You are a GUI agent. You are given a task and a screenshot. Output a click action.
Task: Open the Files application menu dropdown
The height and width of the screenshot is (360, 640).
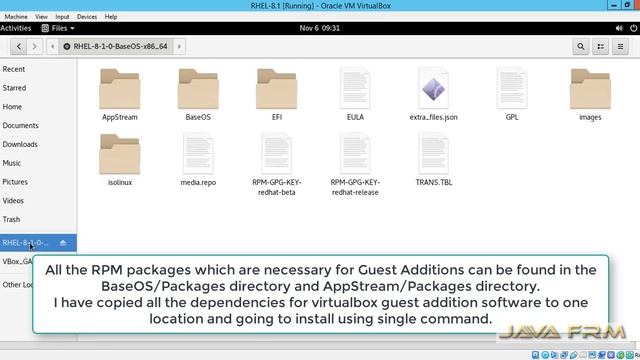(x=58, y=28)
